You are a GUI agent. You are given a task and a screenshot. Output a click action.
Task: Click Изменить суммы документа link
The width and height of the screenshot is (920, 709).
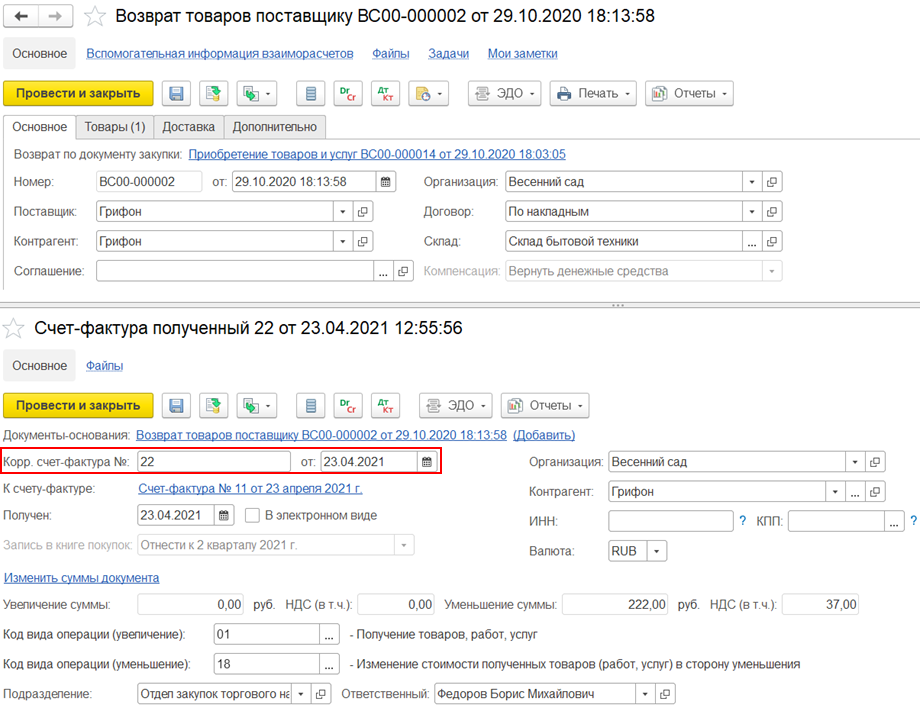82,578
